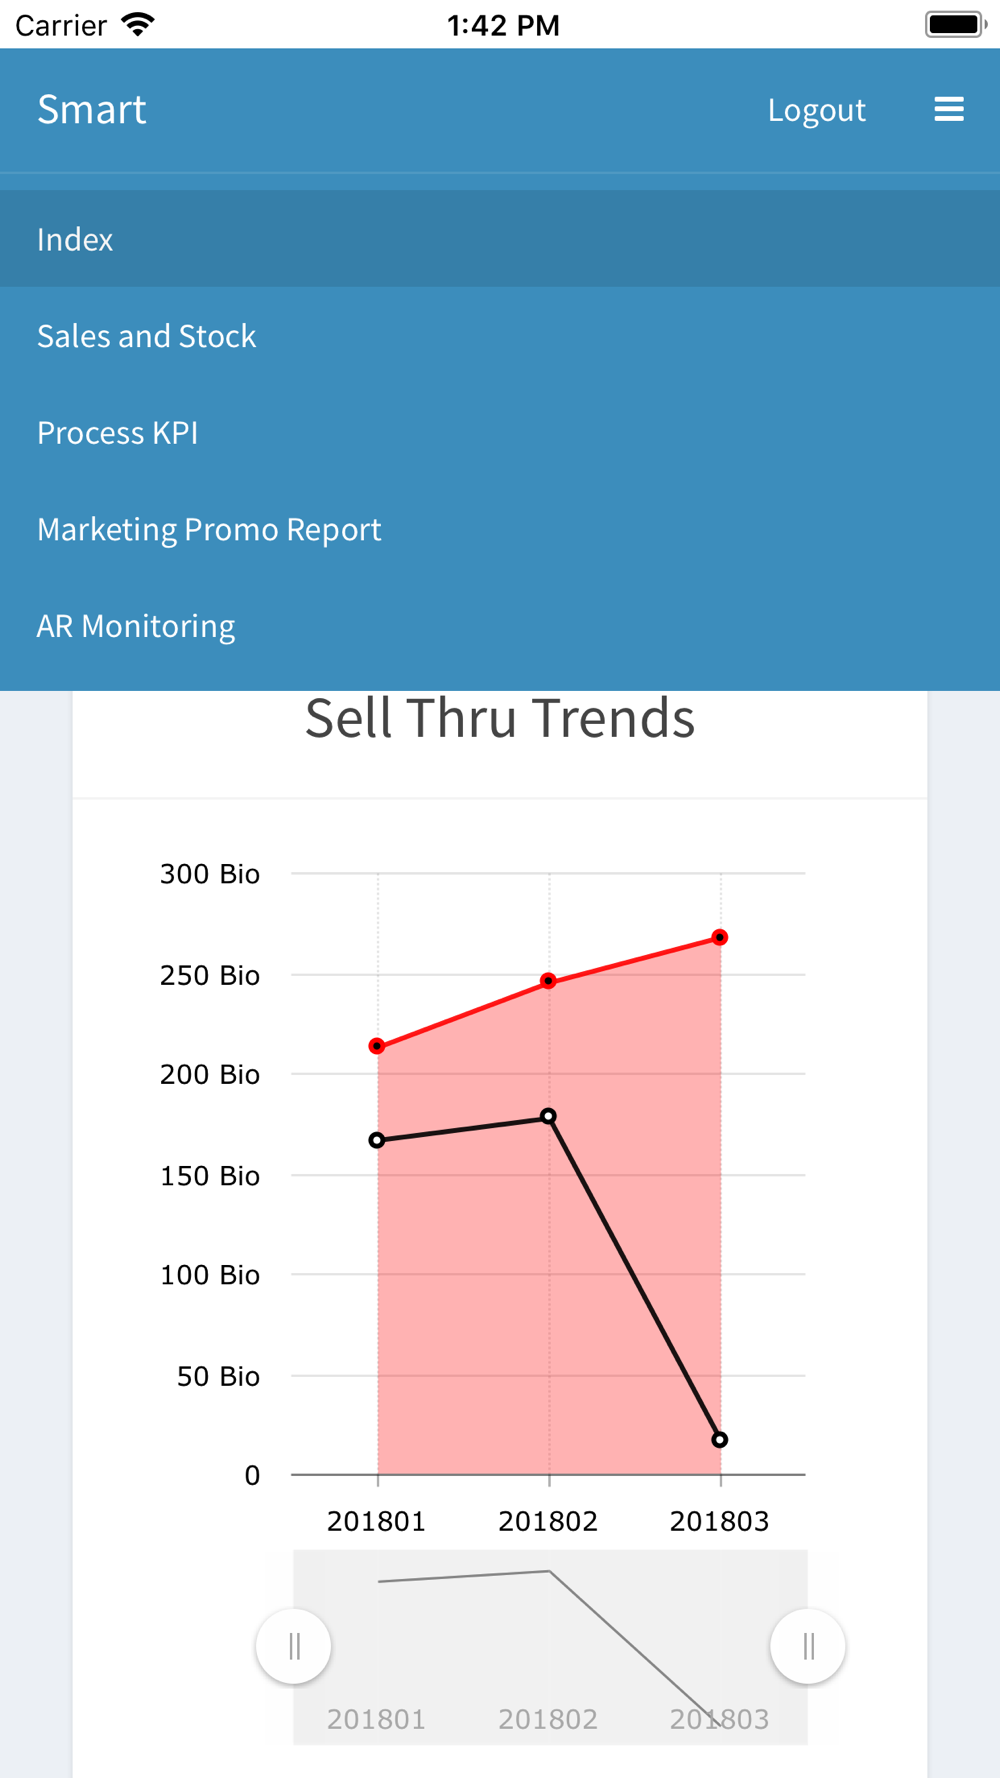Click the black line peak at 201802
The image size is (1000, 1778).
(548, 1116)
